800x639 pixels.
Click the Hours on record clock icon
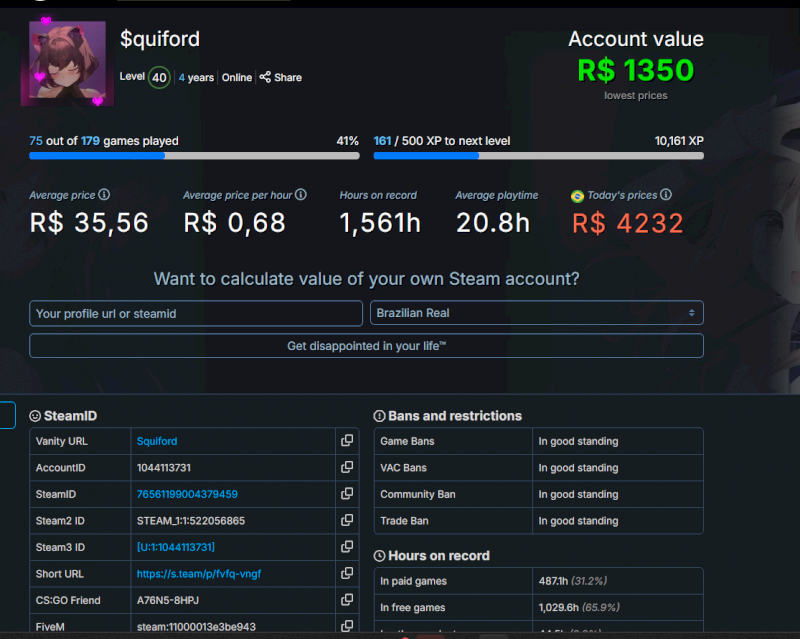pos(380,556)
